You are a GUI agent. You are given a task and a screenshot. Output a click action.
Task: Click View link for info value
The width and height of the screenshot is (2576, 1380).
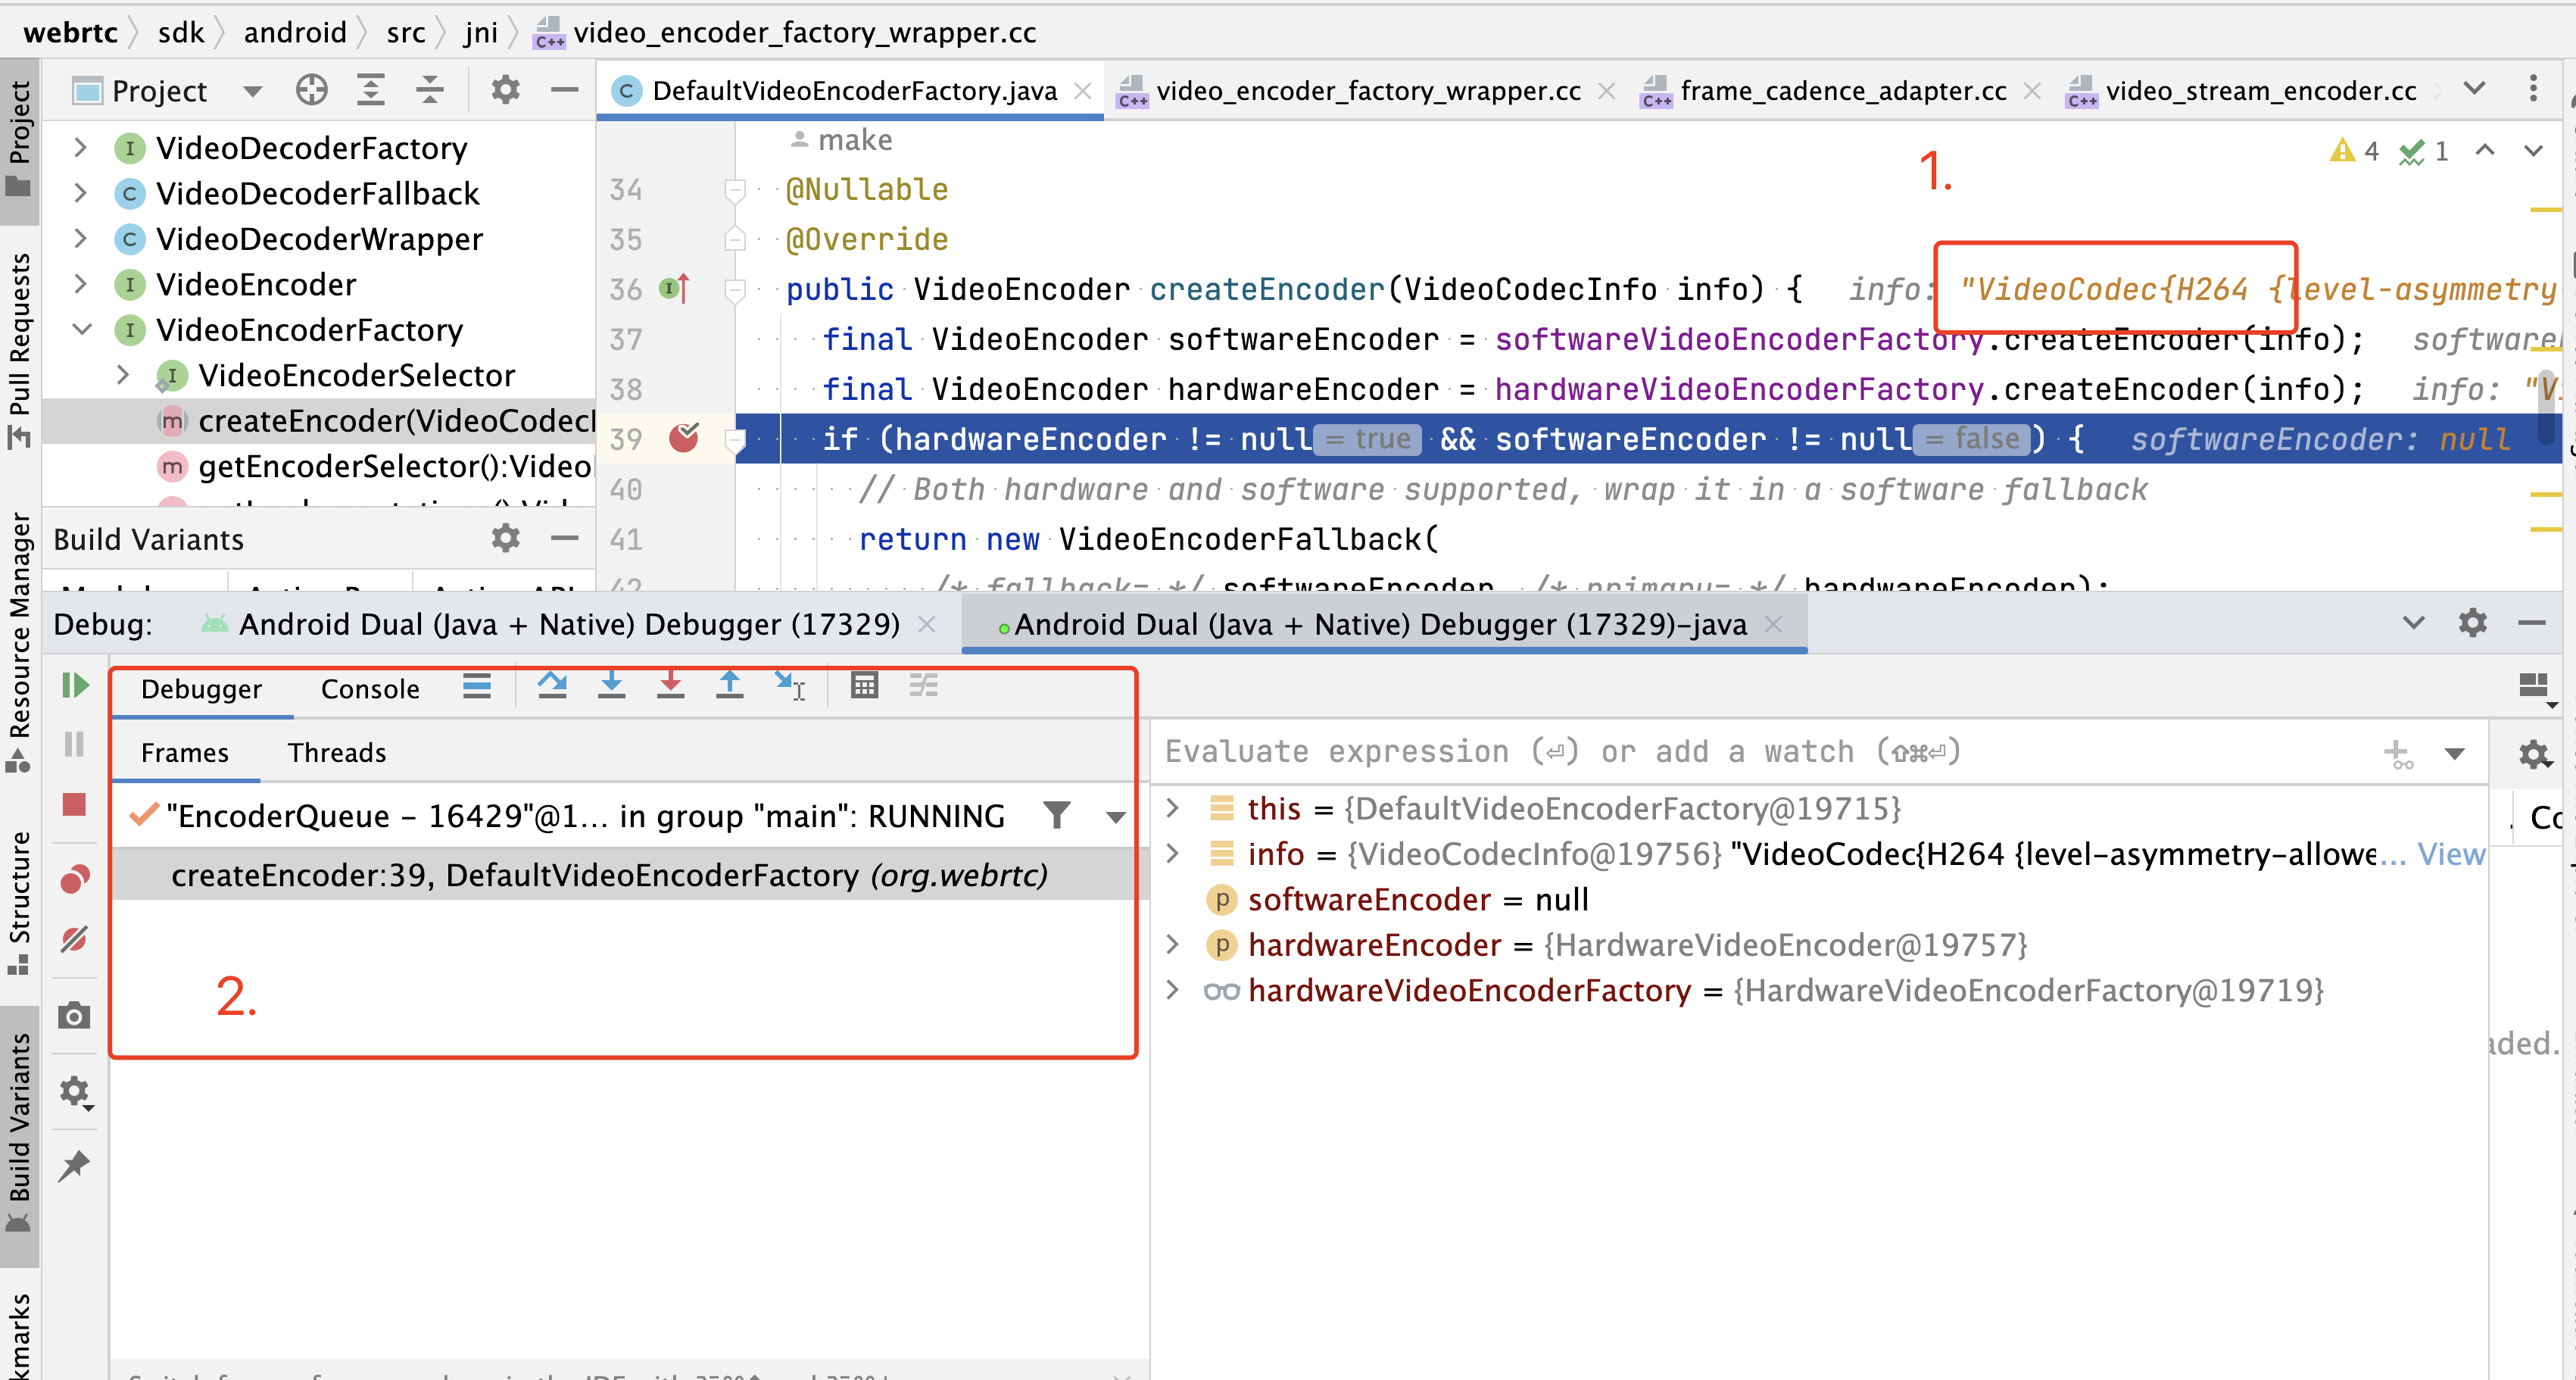2451,854
